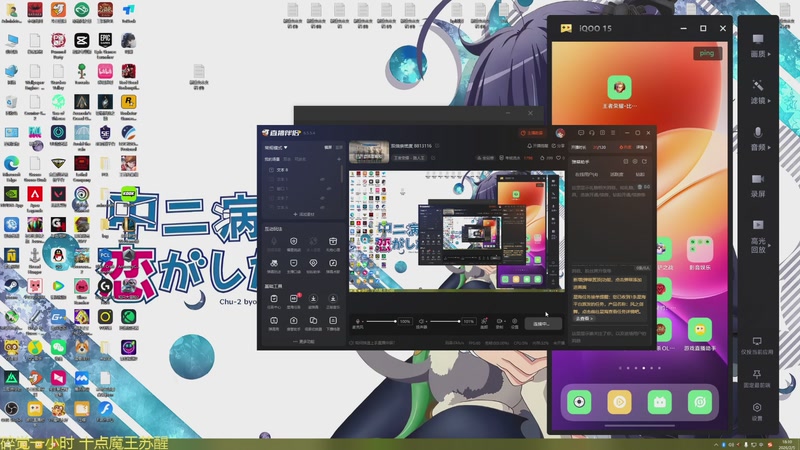Click the ping button on the phone mirror
This screenshot has width=800, height=450.
pos(707,53)
